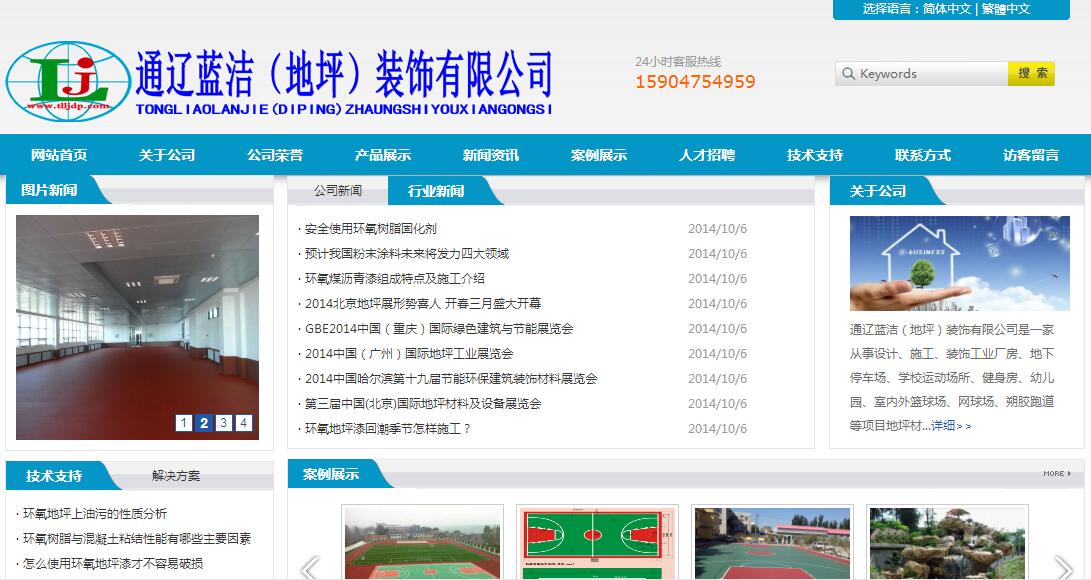Show slide 4 in image slideshow
The image size is (1091, 580).
pyautogui.click(x=244, y=423)
